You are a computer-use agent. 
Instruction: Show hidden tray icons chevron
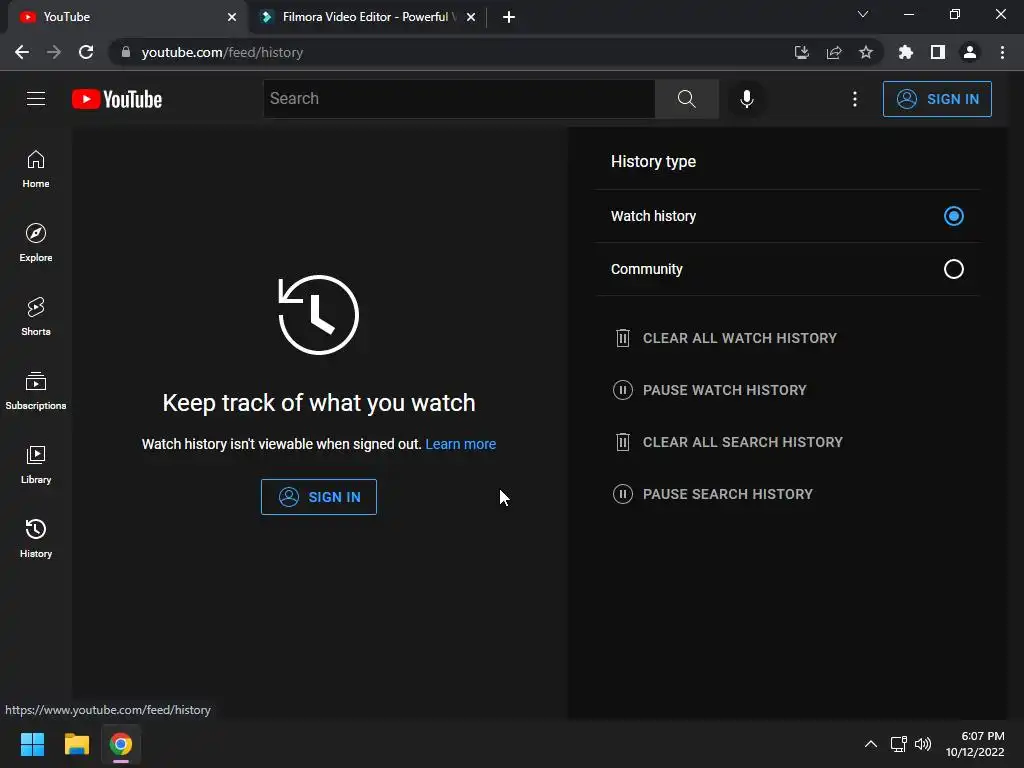(x=871, y=744)
